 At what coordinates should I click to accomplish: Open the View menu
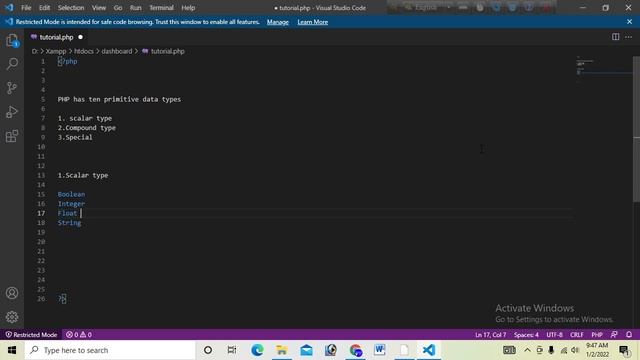click(99, 8)
